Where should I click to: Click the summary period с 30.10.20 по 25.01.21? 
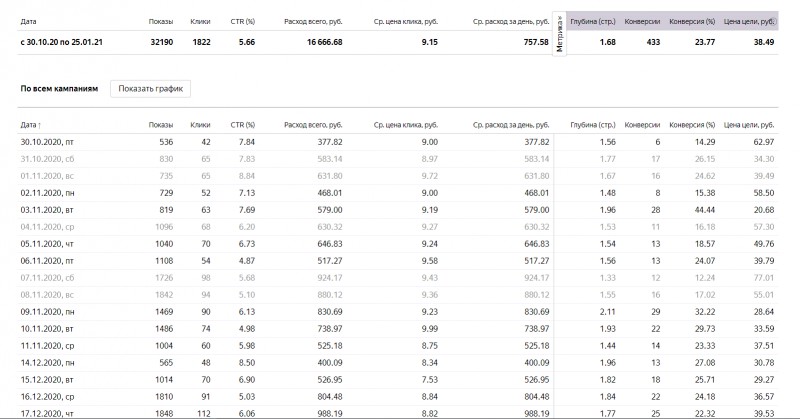pyautogui.click(x=61, y=42)
